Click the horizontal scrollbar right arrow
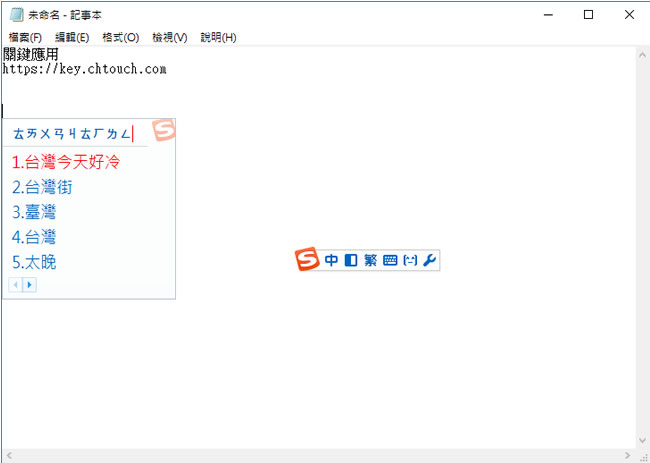This screenshot has height=463, width=650. 628,456
